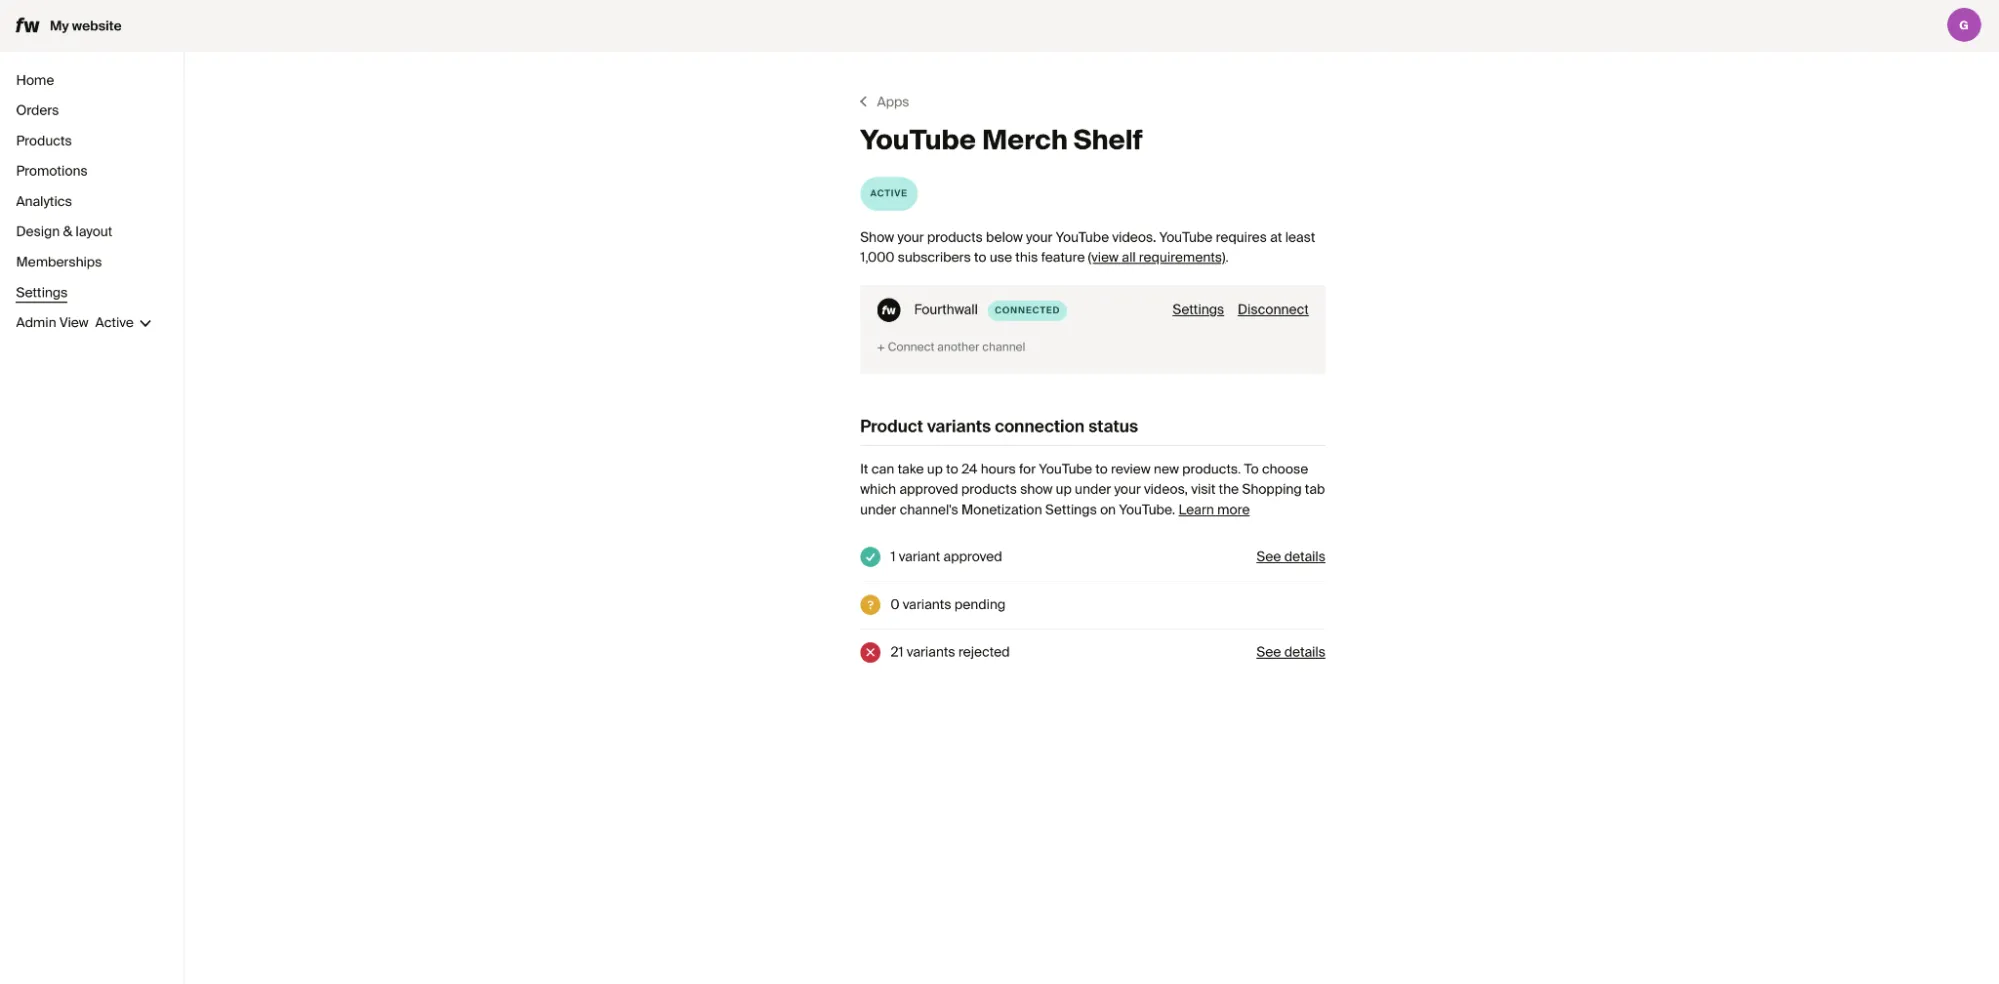Click the ACTIVE status badge
This screenshot has height=984, width=1999.
pos(888,193)
